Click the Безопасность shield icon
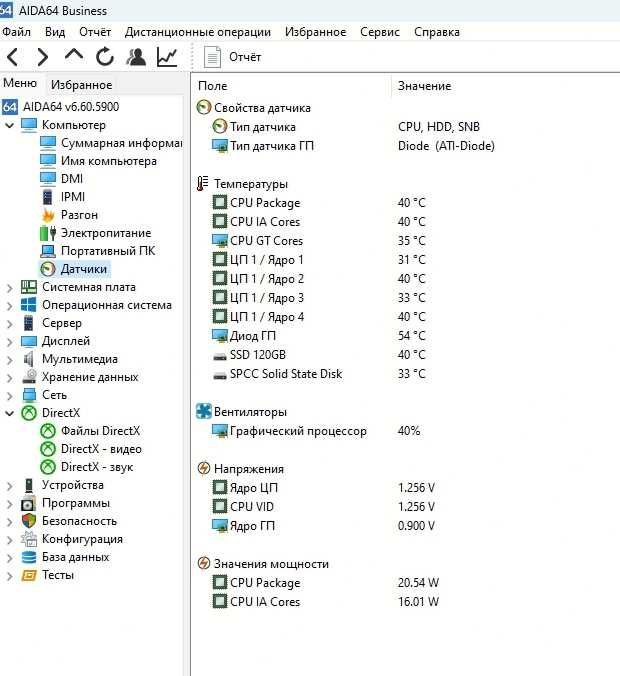Image resolution: width=620 pixels, height=676 pixels. 29,521
